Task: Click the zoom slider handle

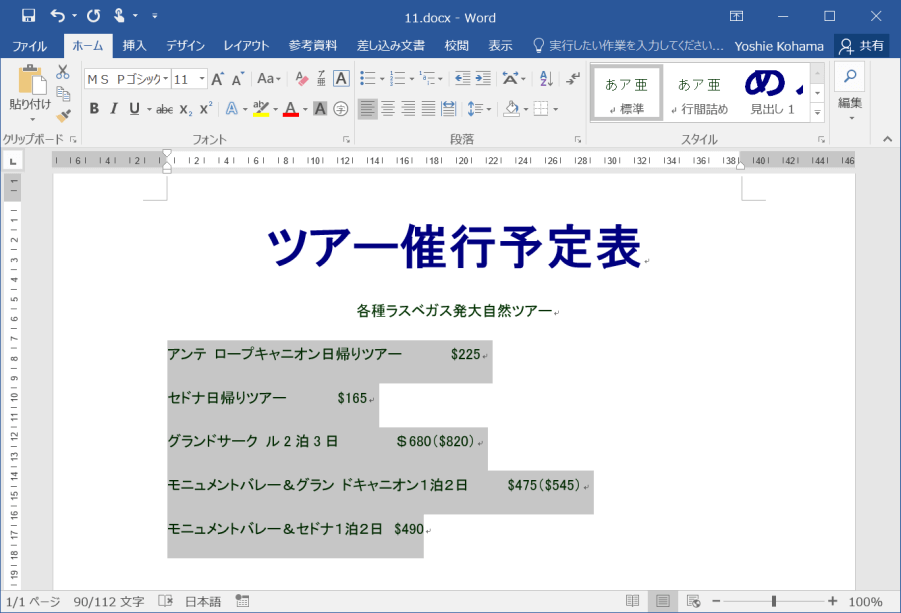Action: pos(773,601)
